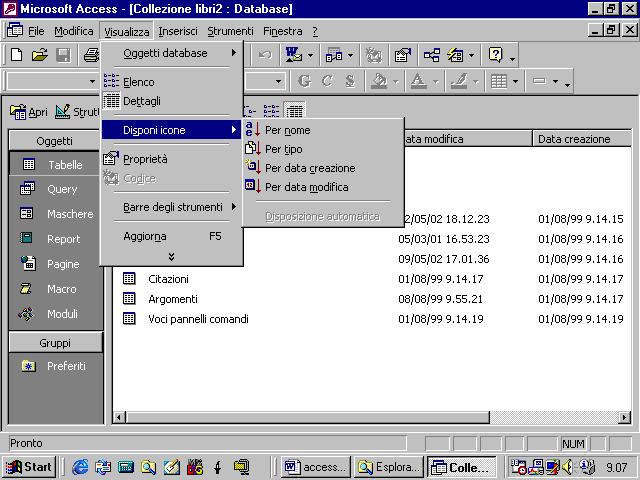The image size is (640, 480).
Task: Click the fill color bucket icon
Action: tap(379, 81)
